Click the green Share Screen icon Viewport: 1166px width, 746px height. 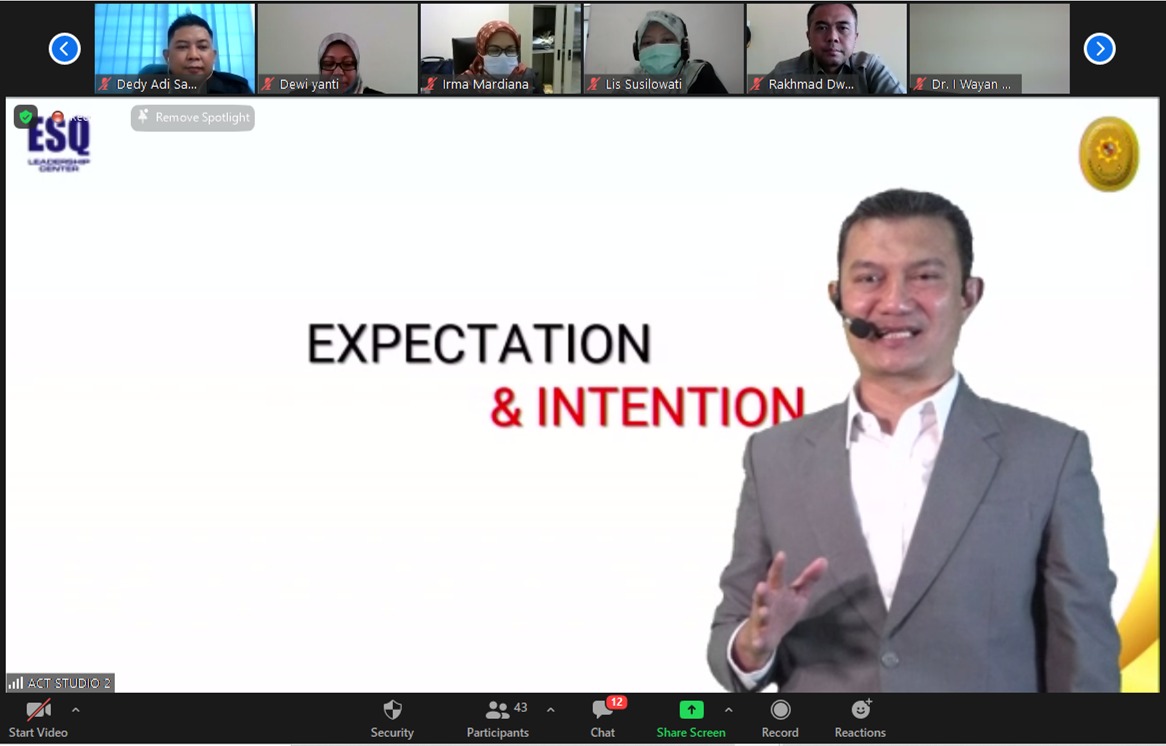691,710
